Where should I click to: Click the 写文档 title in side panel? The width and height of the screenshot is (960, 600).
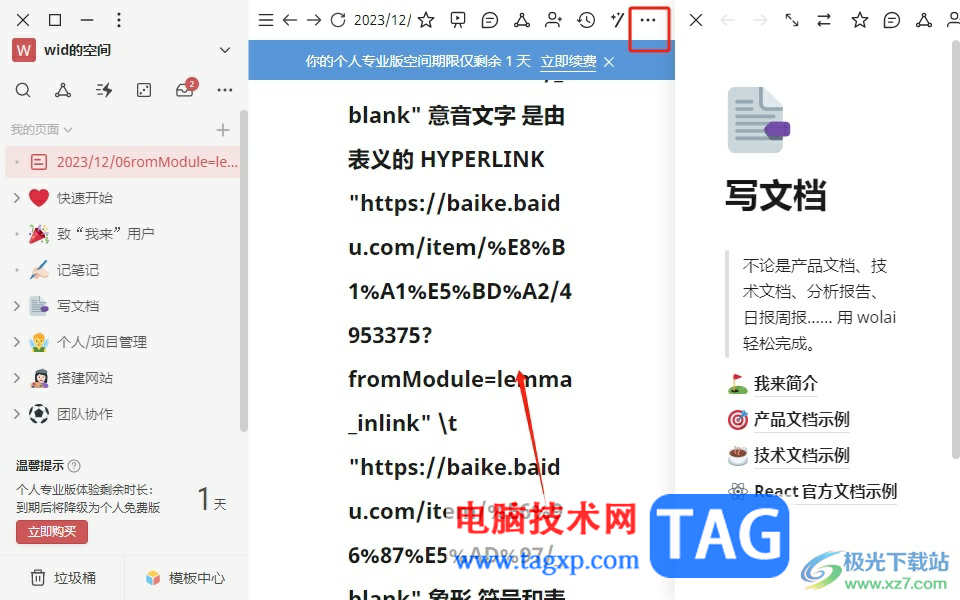[x=776, y=195]
